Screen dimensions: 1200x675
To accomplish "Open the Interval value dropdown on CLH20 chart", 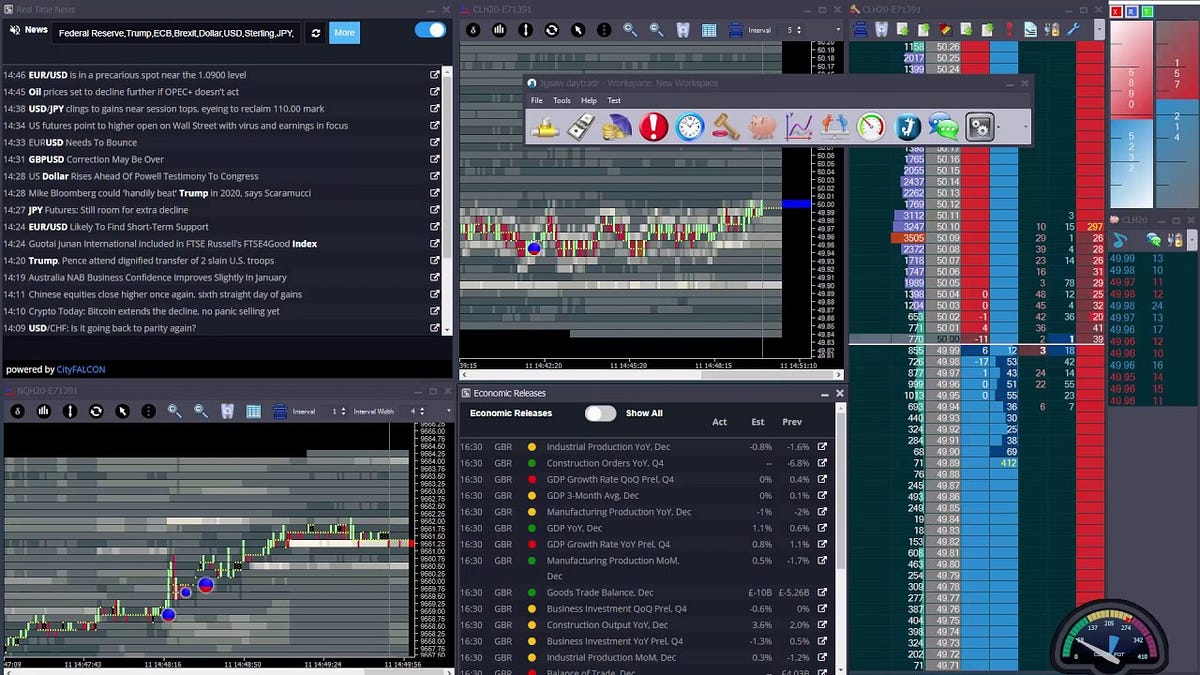I will pyautogui.click(x=795, y=30).
